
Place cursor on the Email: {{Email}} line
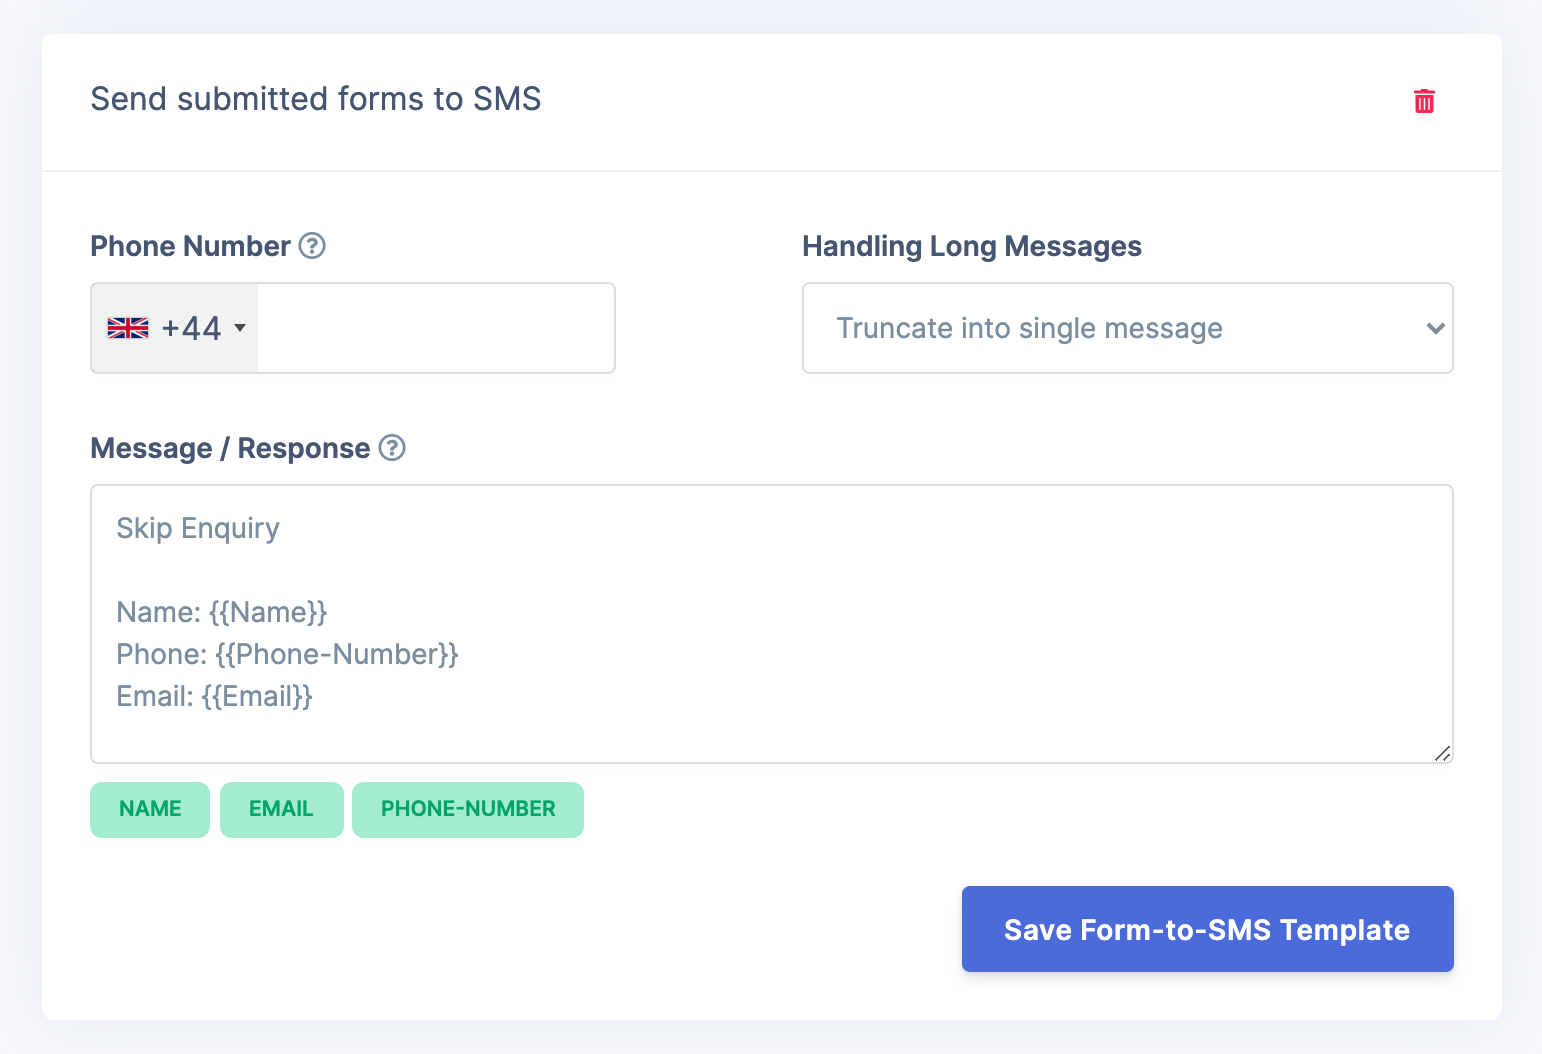point(214,696)
